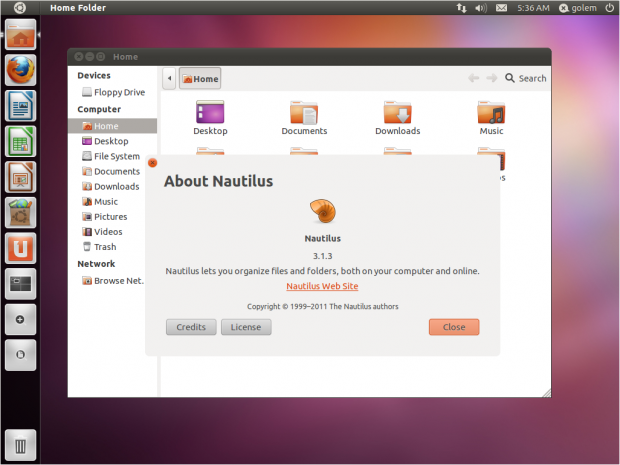Open Ubuntu Software Center launcher icon
Viewport: 620px width, 465px height.
(x=21, y=213)
